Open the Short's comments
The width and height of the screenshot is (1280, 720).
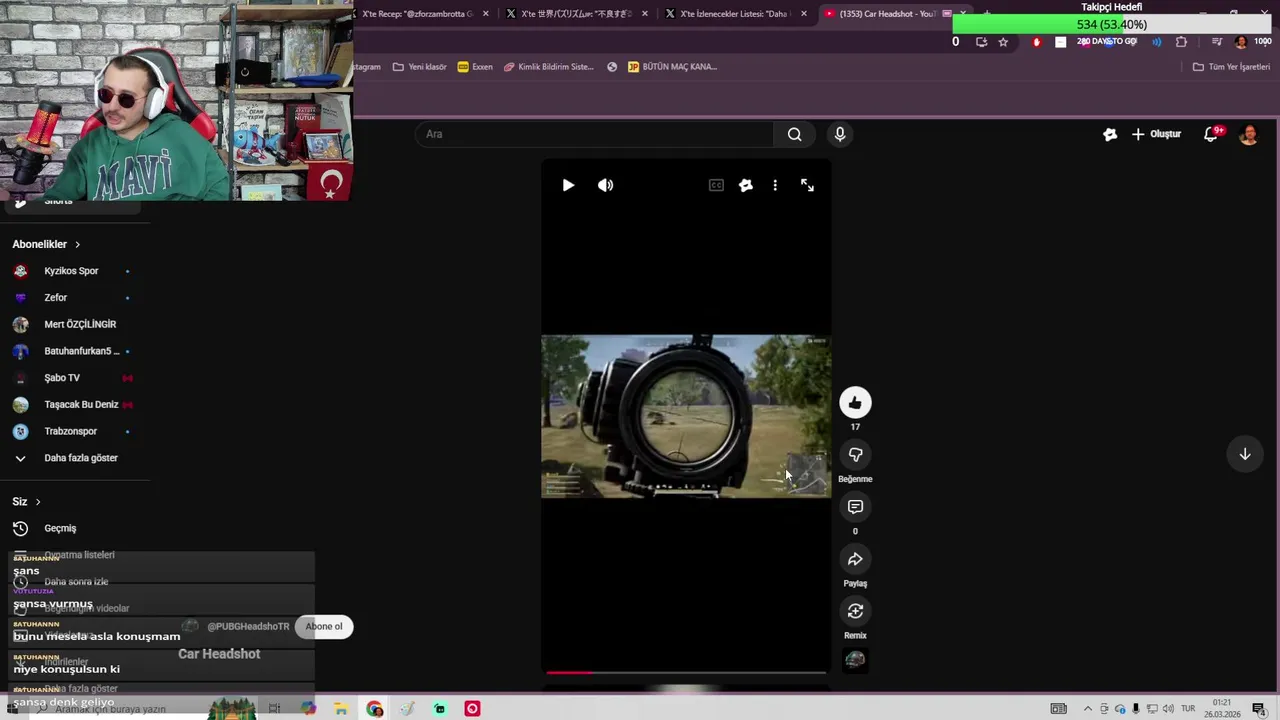tap(855, 507)
